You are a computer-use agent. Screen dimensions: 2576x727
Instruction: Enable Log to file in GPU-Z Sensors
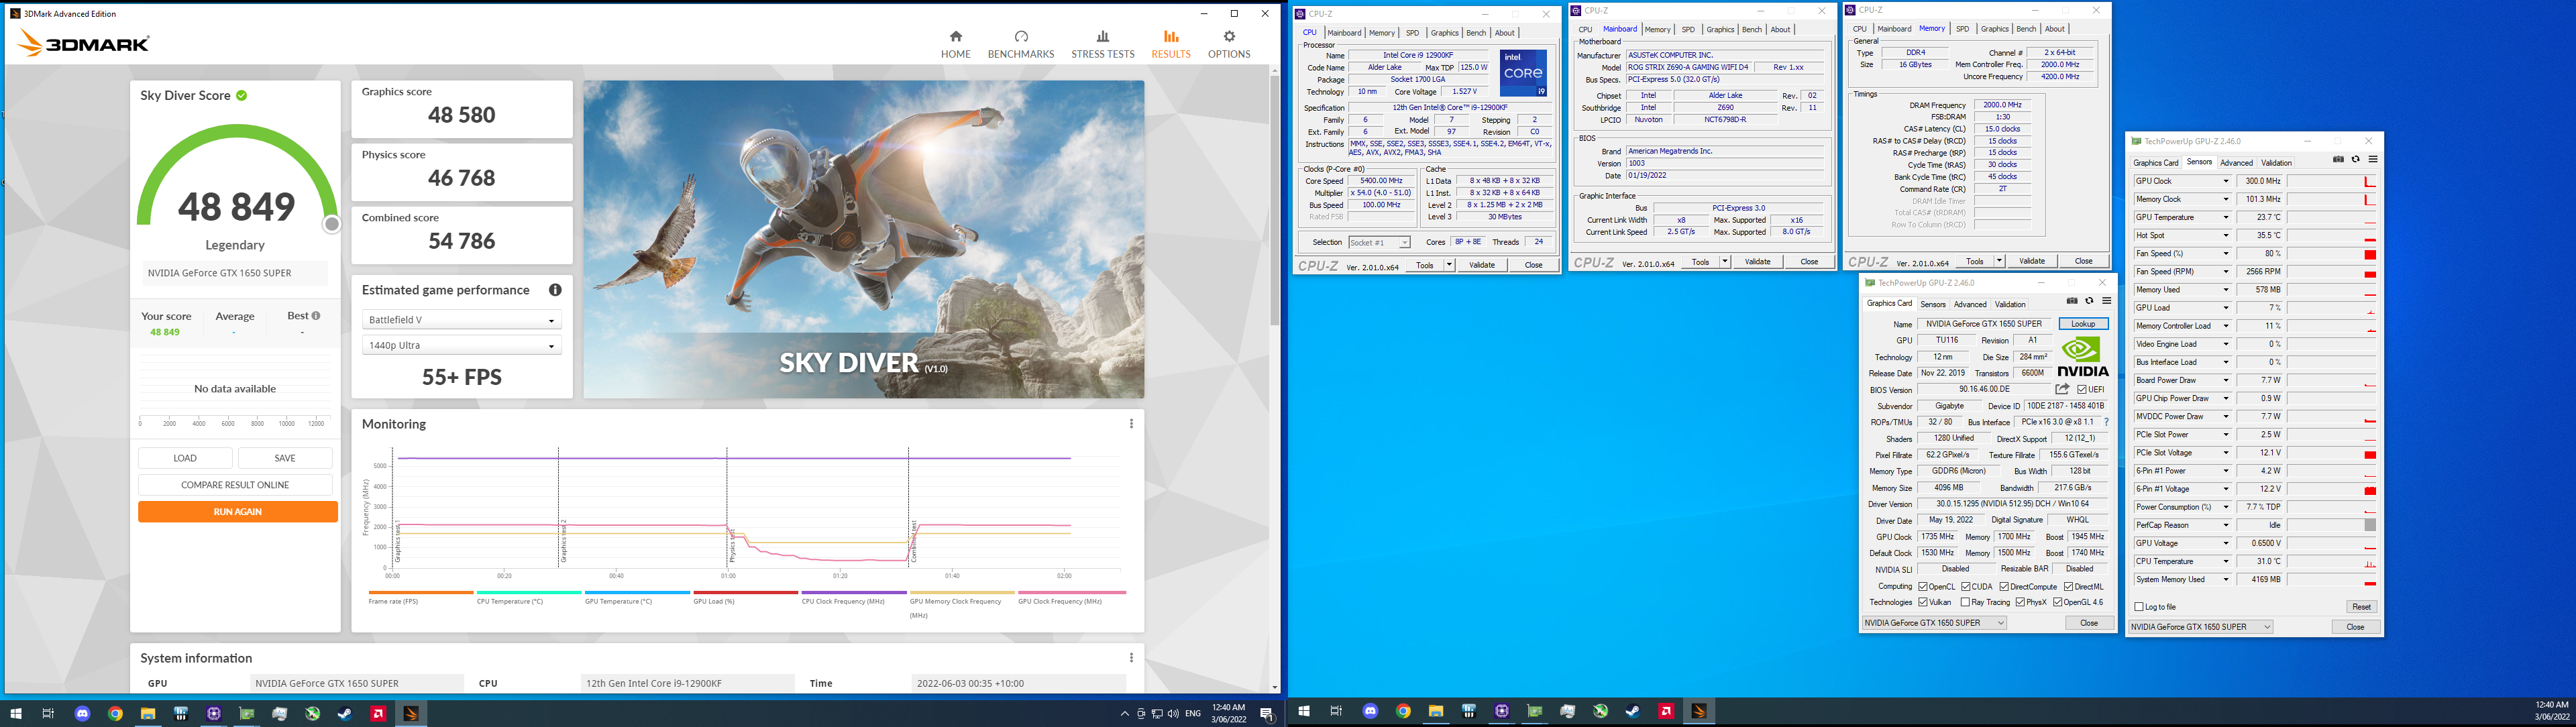click(2139, 607)
